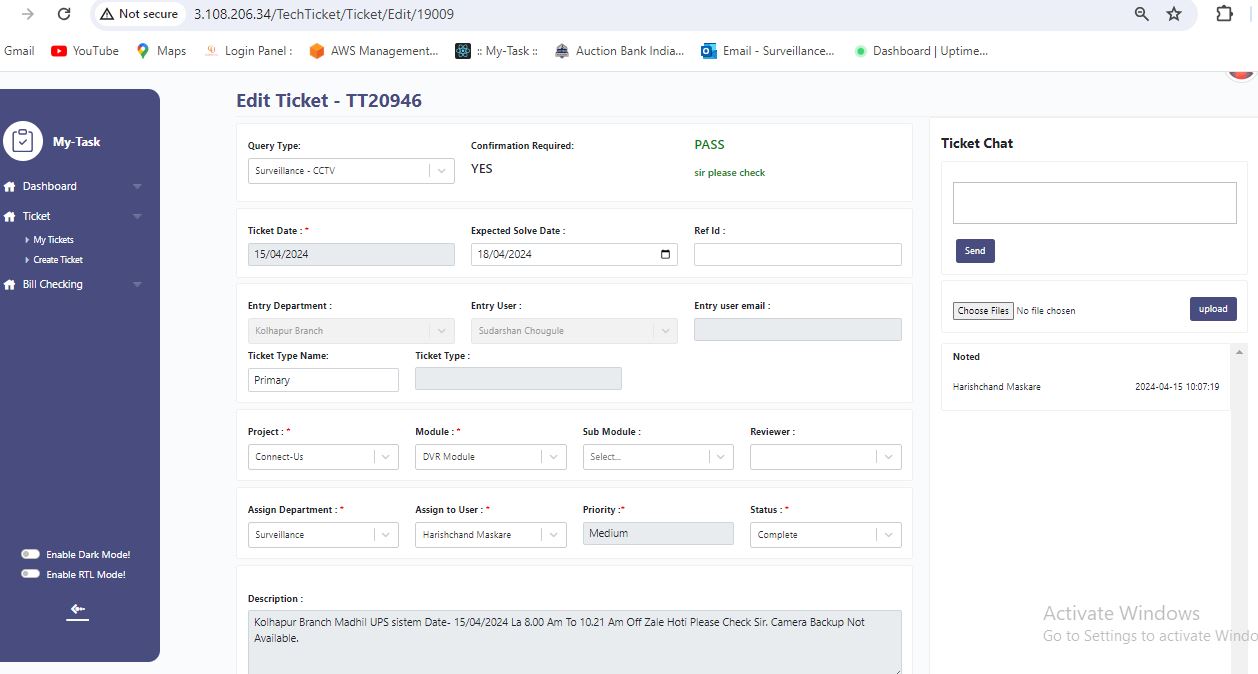Click the Ticket Chat message box

[1095, 203]
